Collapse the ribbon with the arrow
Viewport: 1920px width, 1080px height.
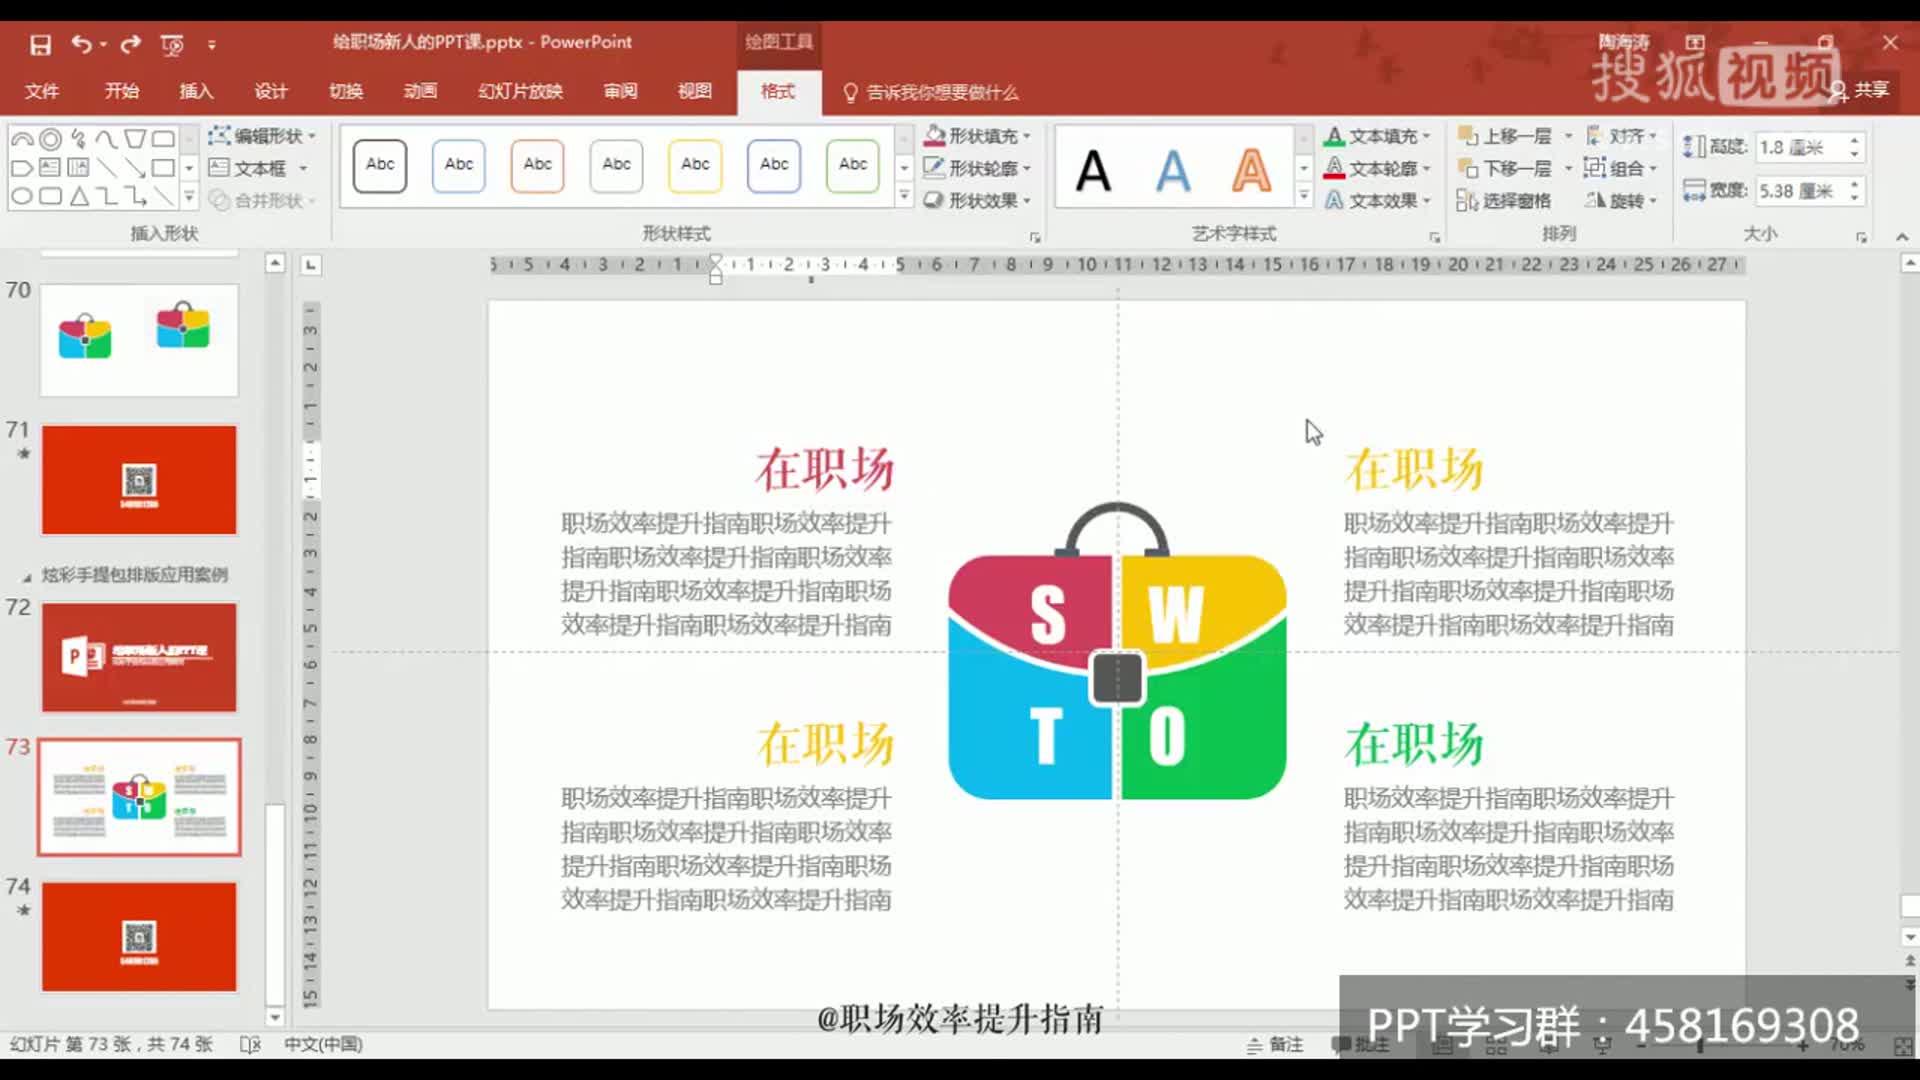coord(1901,237)
